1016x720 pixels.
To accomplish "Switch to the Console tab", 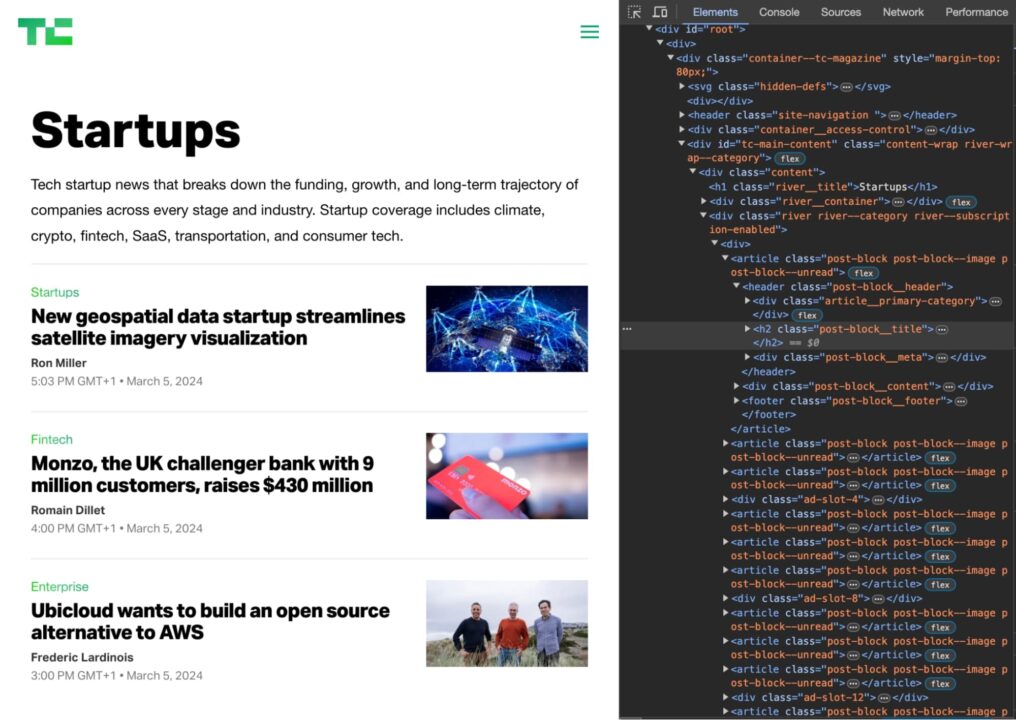I will click(779, 12).
